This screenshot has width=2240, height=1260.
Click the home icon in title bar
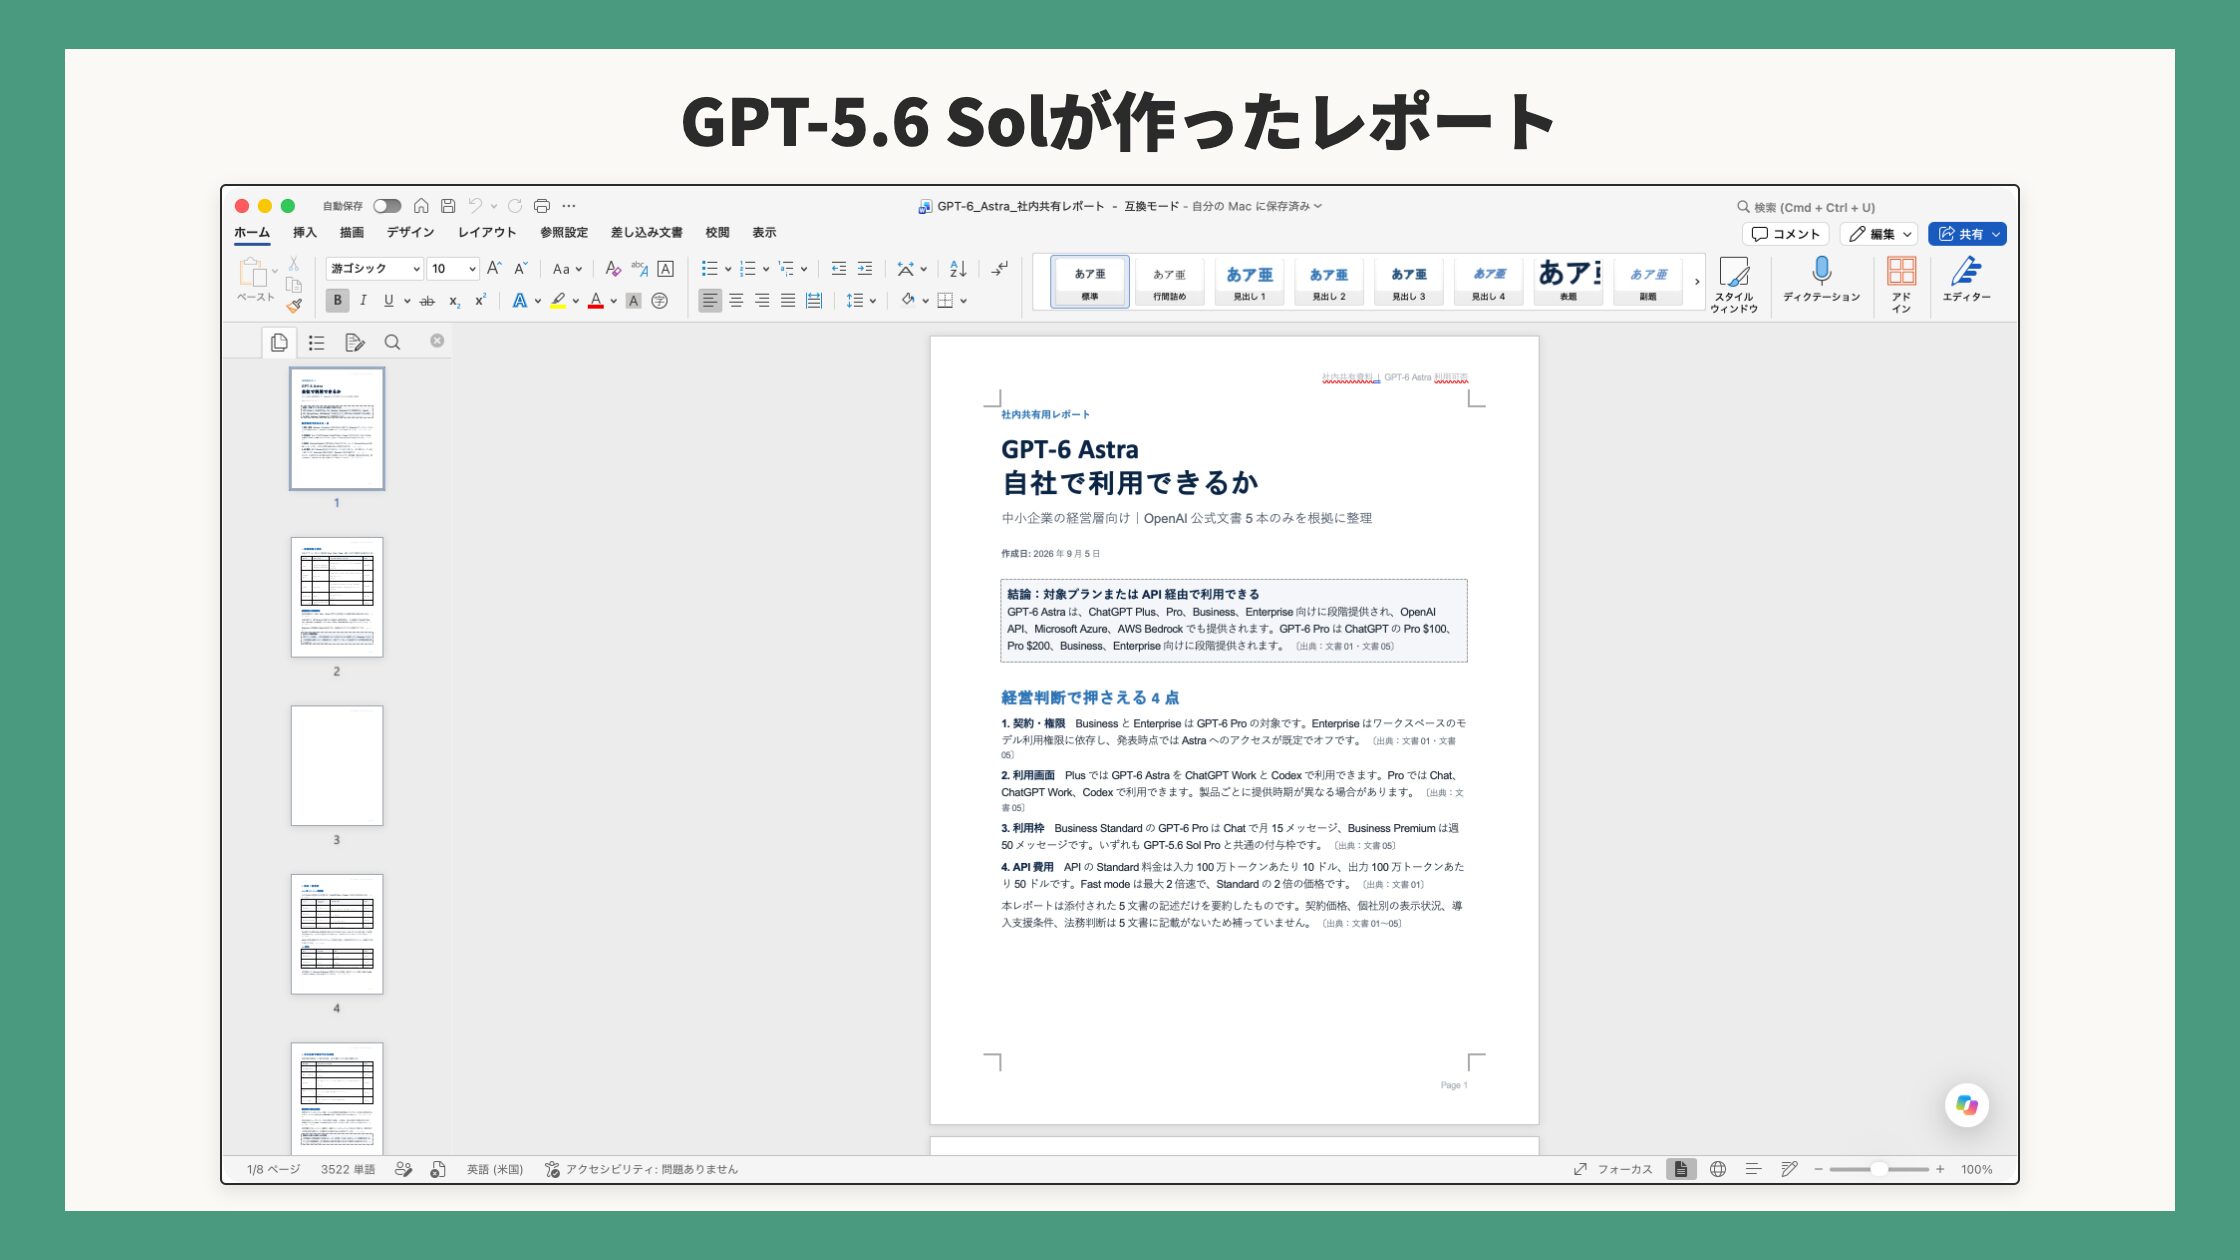421,206
